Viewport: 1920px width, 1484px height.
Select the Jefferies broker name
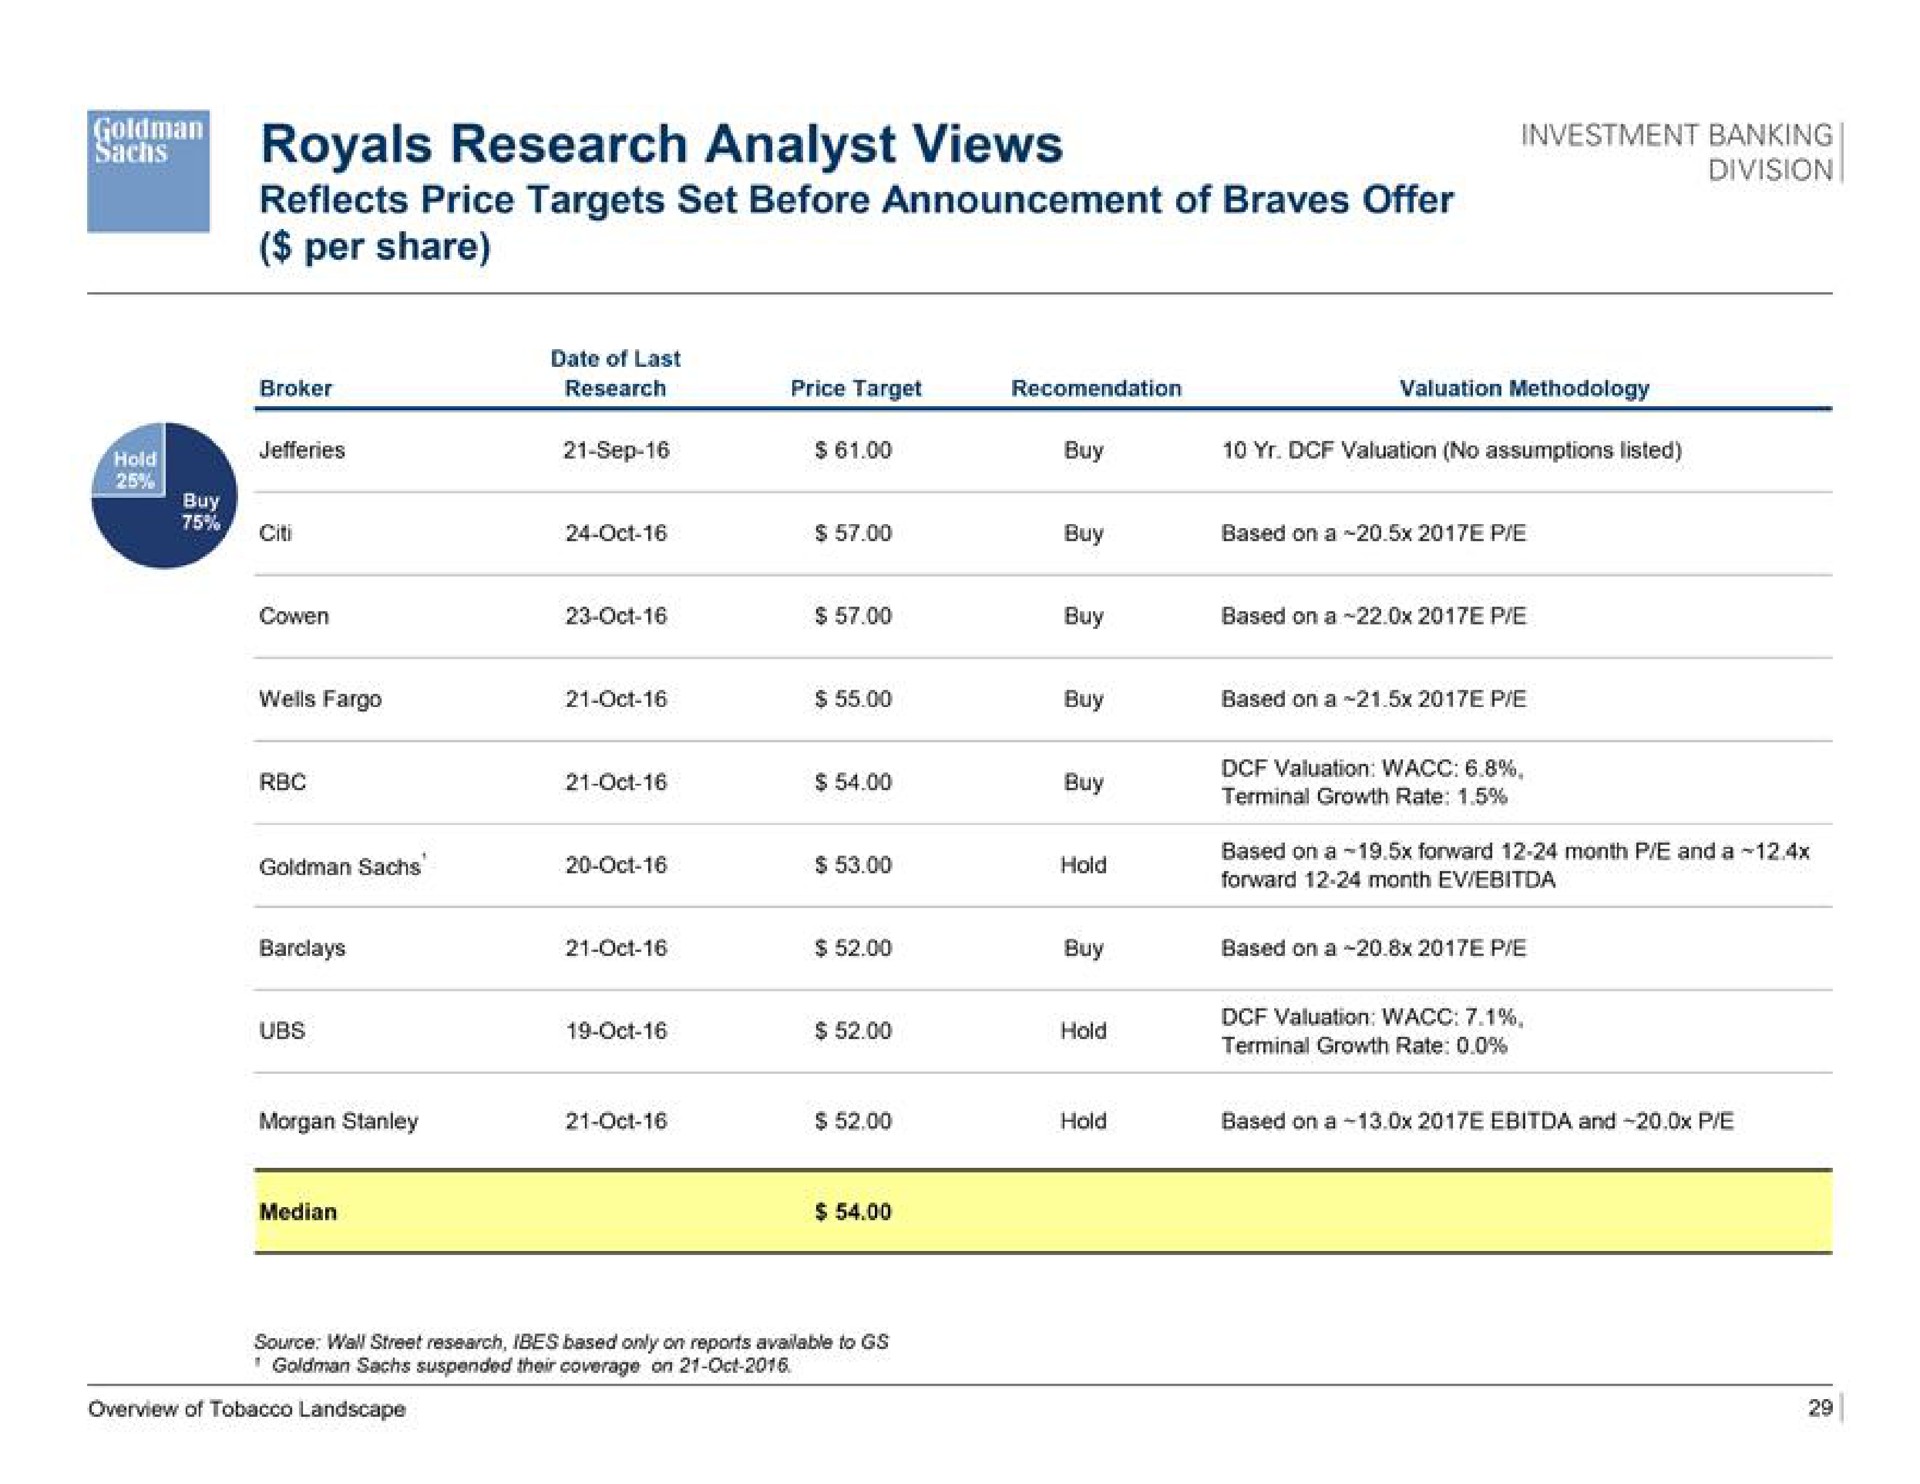pos(301,450)
